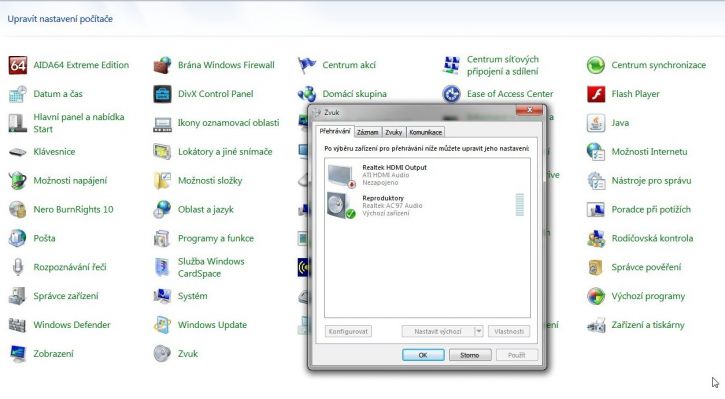Click the Možnosti složky folder icon

point(162,181)
